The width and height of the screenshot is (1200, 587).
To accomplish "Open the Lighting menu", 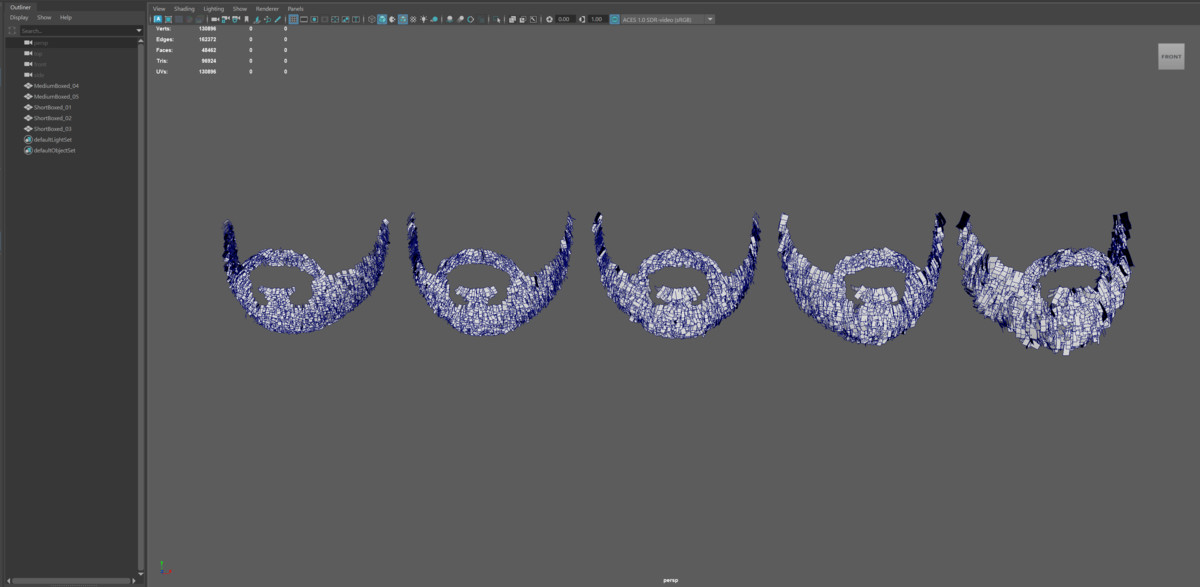I will pos(214,8).
